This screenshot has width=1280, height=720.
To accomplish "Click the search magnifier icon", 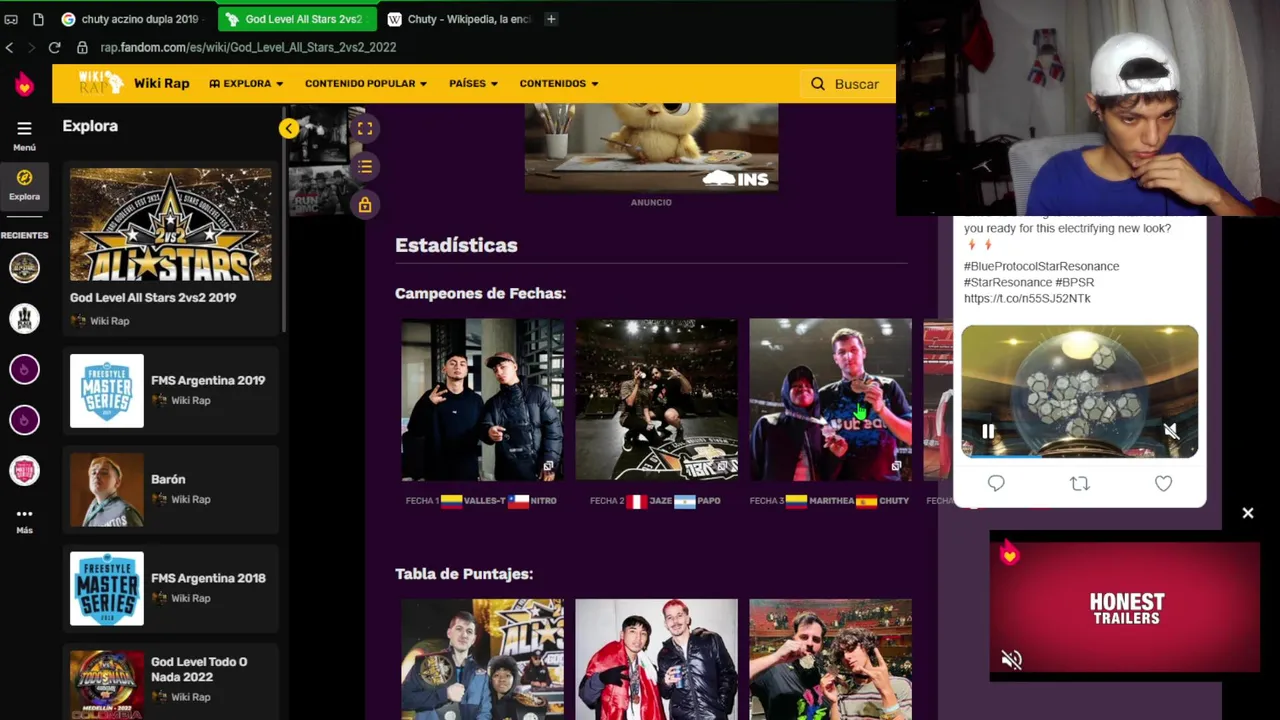I will tap(818, 84).
